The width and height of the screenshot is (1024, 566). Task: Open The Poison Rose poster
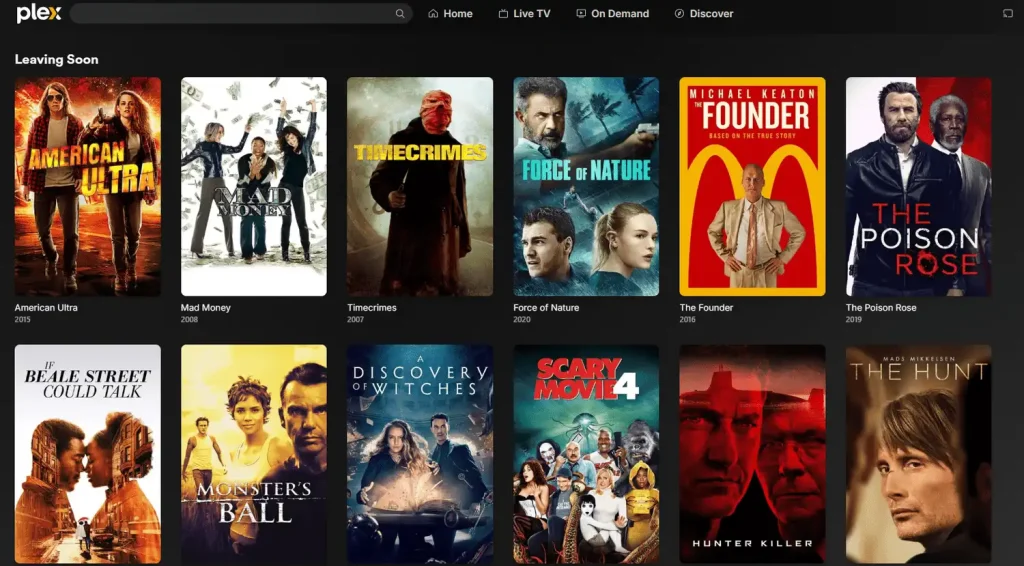(x=919, y=187)
